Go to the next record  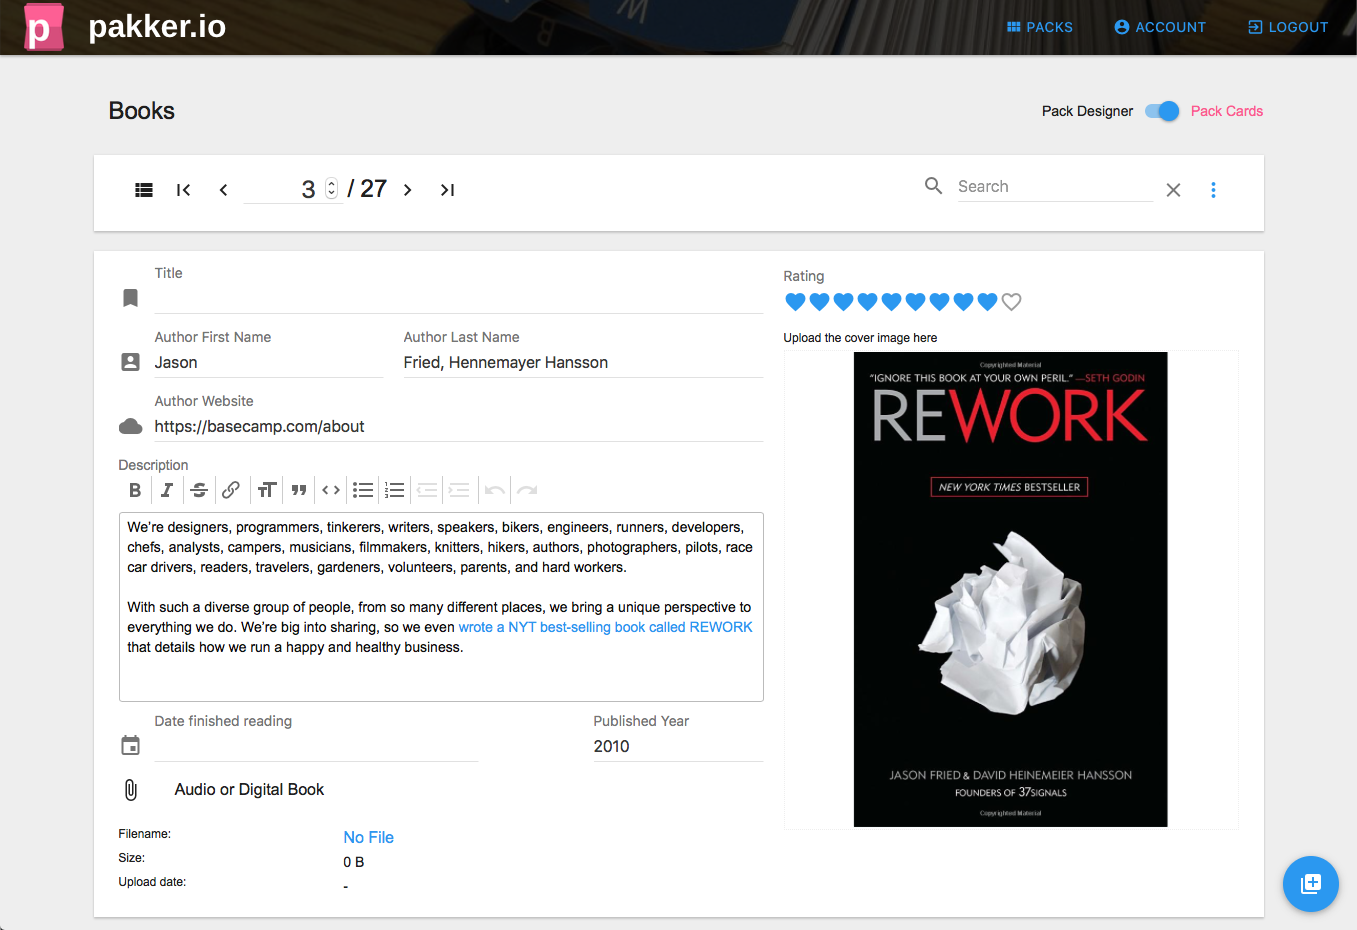click(408, 190)
